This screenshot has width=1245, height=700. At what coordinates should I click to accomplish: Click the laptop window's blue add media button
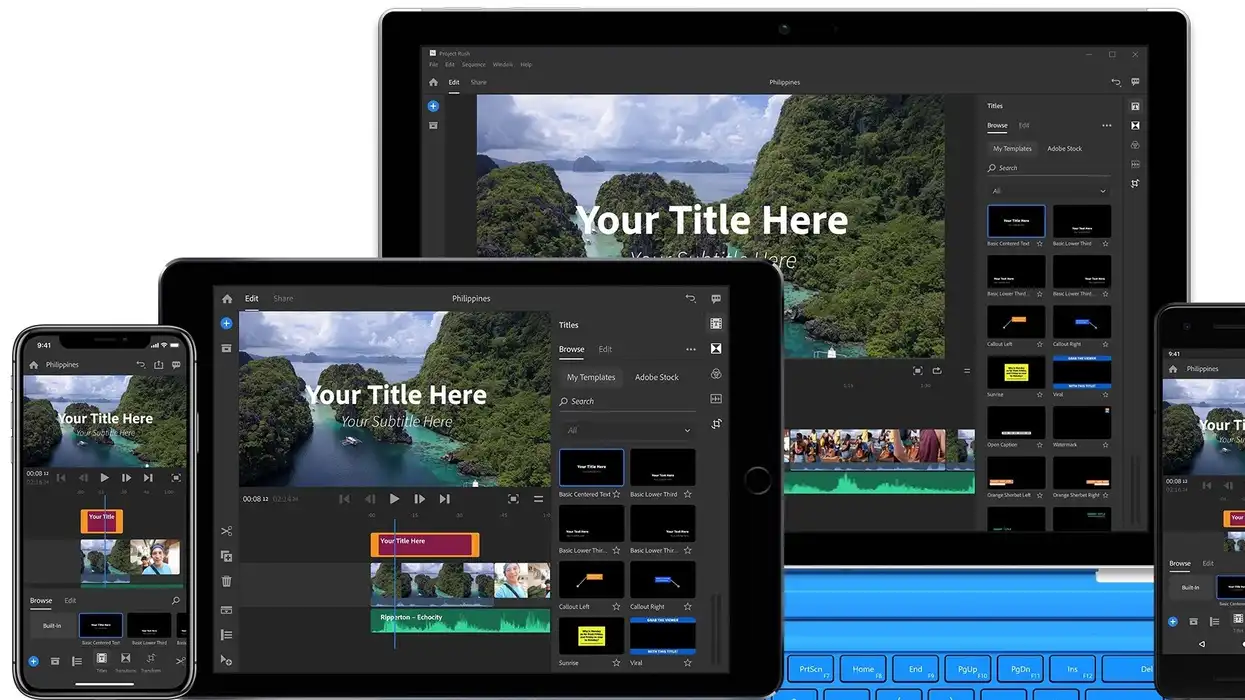pos(433,106)
